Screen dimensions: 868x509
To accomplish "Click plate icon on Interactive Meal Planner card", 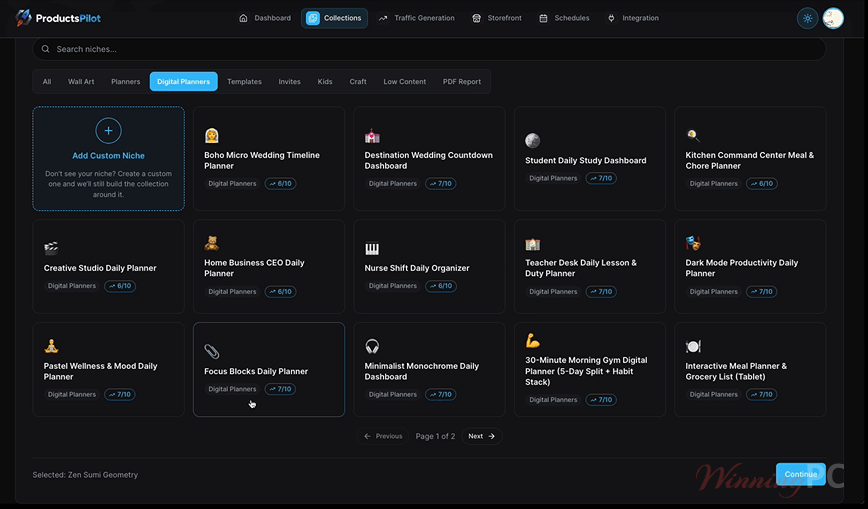I will [x=693, y=346].
